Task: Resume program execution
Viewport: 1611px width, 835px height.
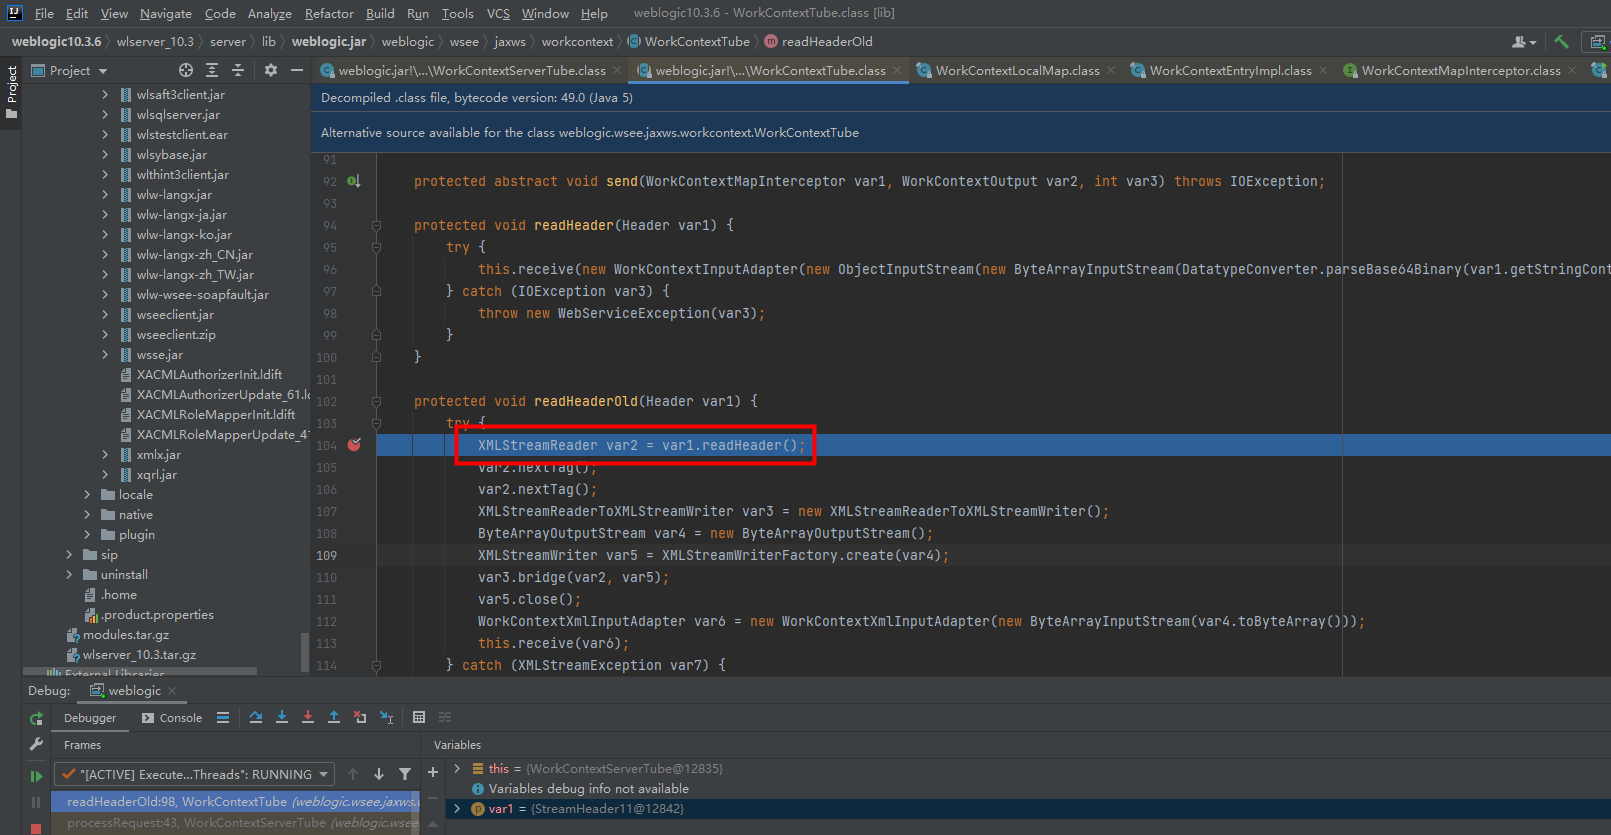Action: (x=37, y=776)
